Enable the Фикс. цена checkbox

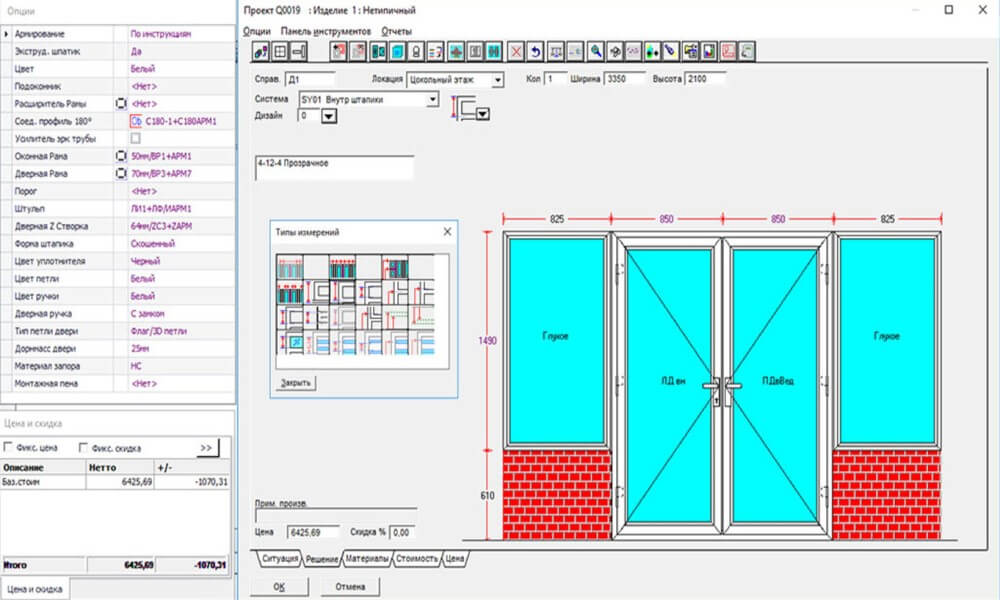[x=10, y=448]
